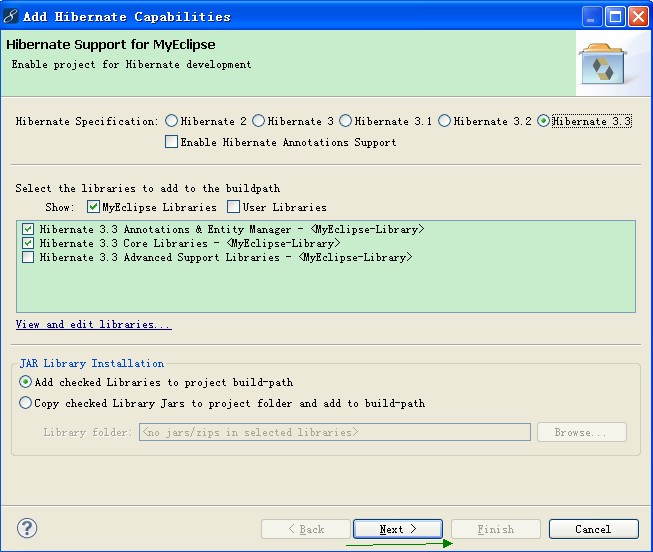Choose Copy checked Library Jars to project folder
The width and height of the screenshot is (653, 552).
tap(25, 403)
